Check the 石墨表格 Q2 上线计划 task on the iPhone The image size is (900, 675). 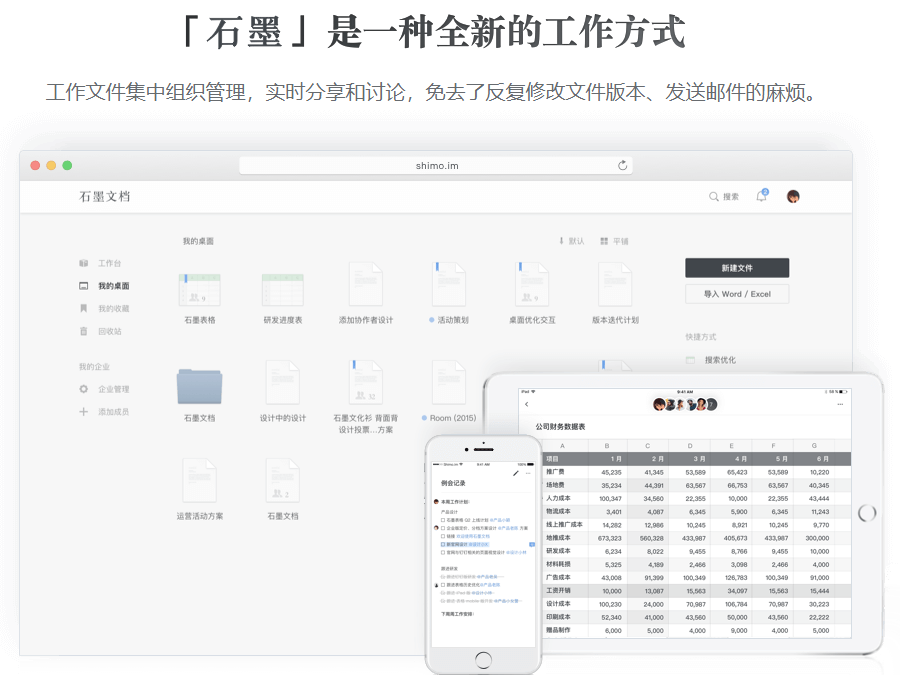click(443, 520)
